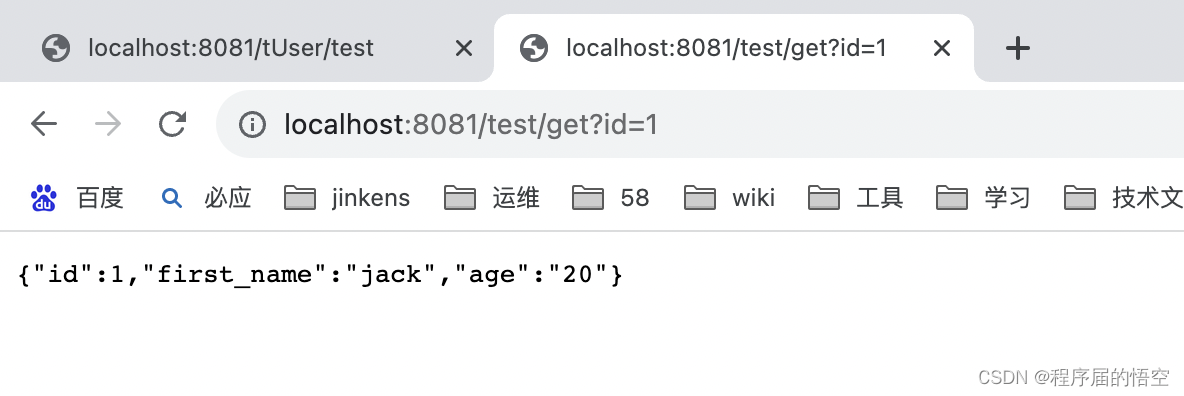Screen dimensions: 1184x396
Task: Select the localhost:8081/test/get?id=1 tab
Action: pos(733,48)
